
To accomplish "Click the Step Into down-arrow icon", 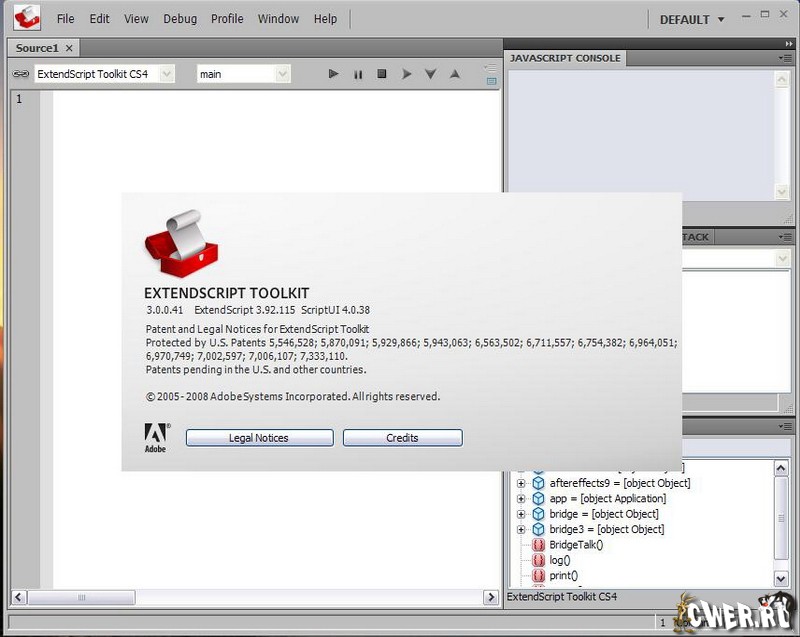I will [431, 74].
